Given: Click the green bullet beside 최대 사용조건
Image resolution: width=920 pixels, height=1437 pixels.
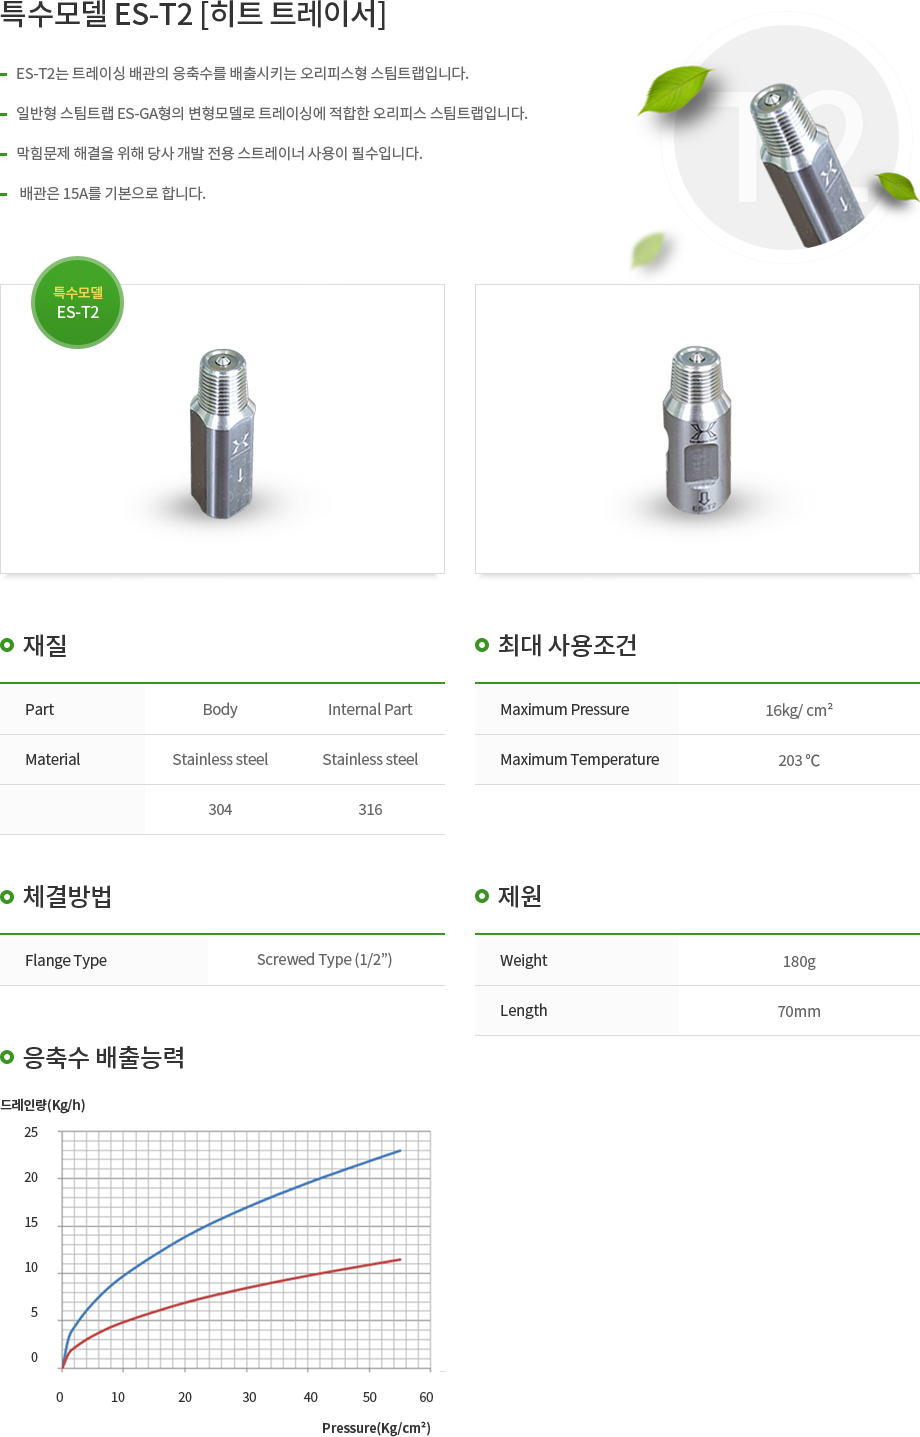Looking at the screenshot, I should coord(482,645).
